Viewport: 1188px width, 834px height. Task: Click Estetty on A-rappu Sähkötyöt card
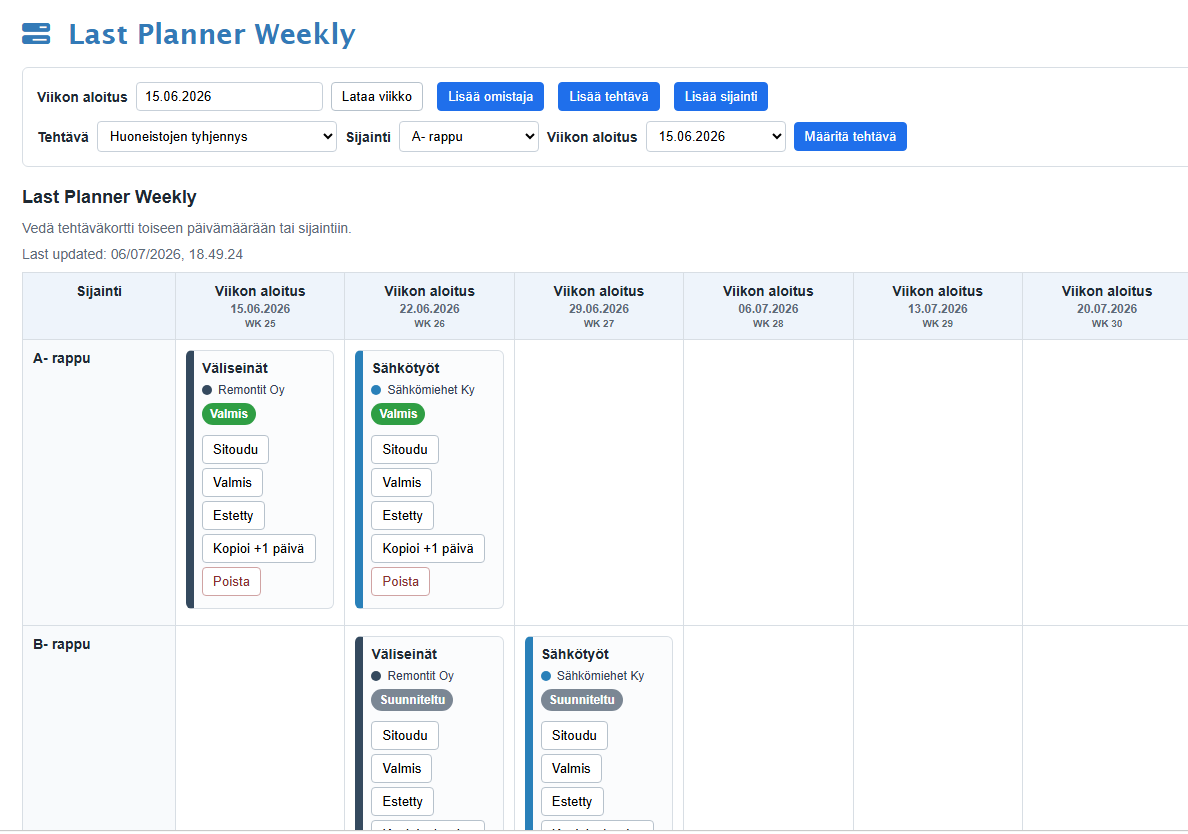[402, 515]
